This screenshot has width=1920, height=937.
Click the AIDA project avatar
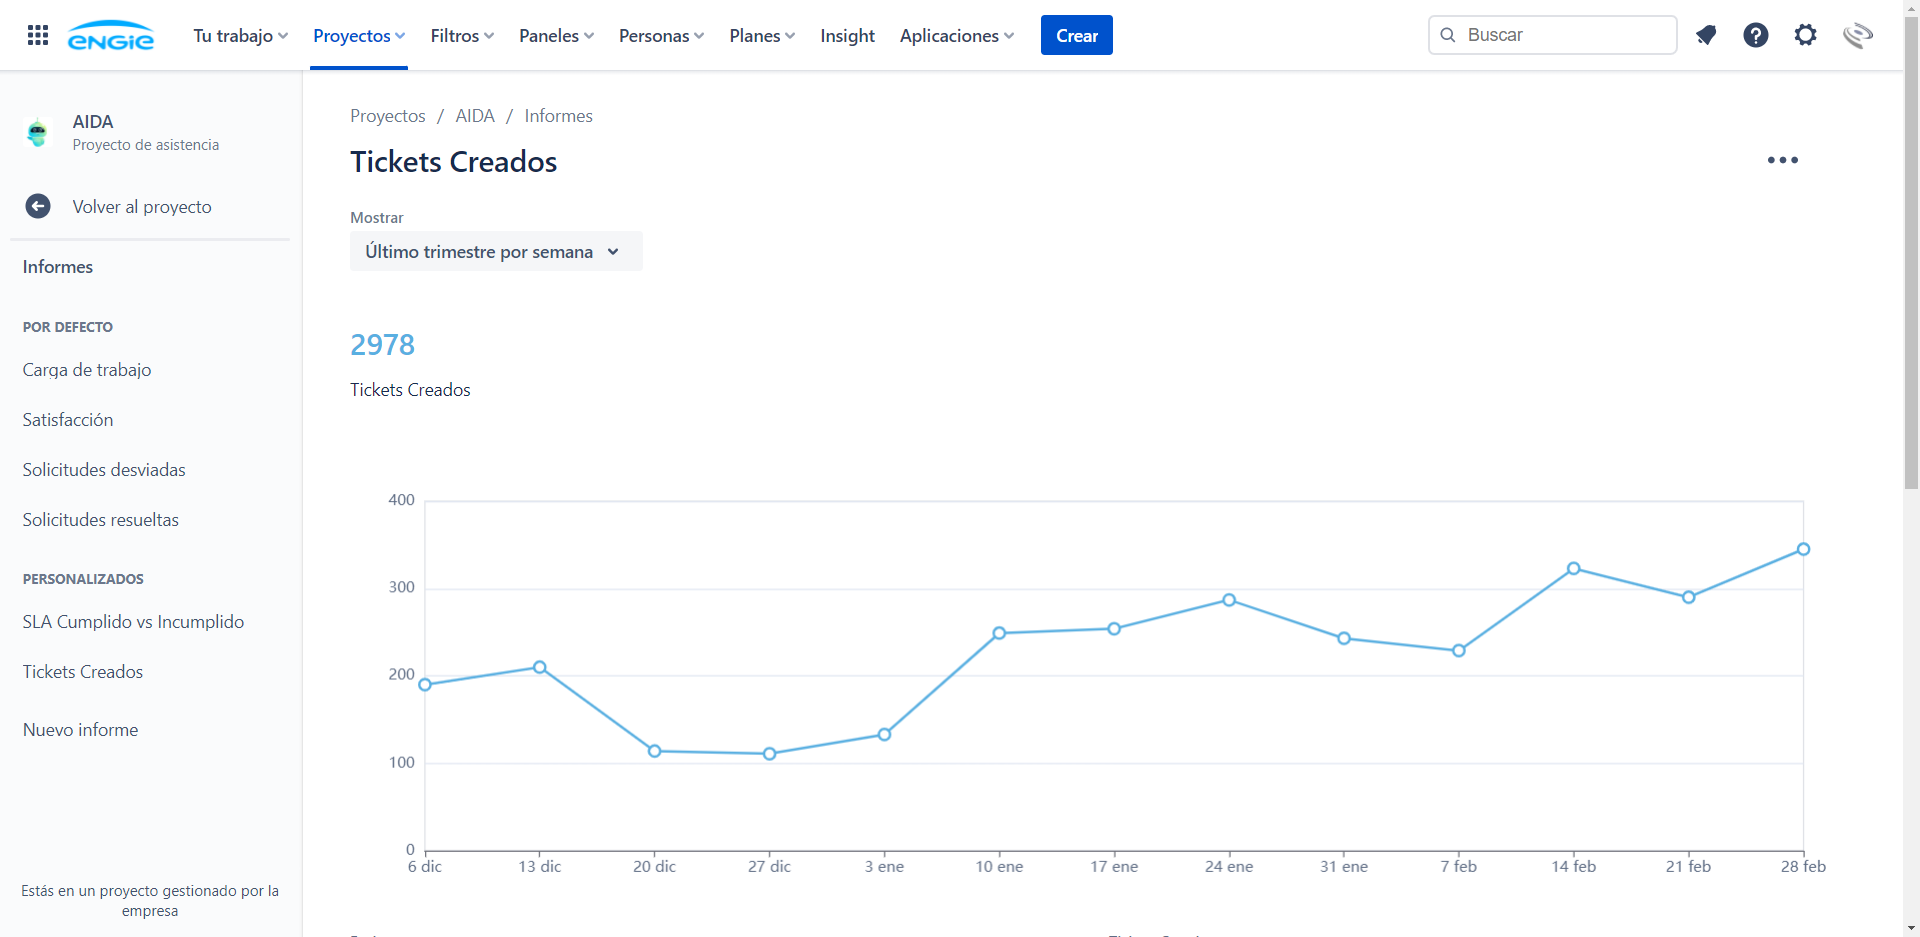point(37,132)
